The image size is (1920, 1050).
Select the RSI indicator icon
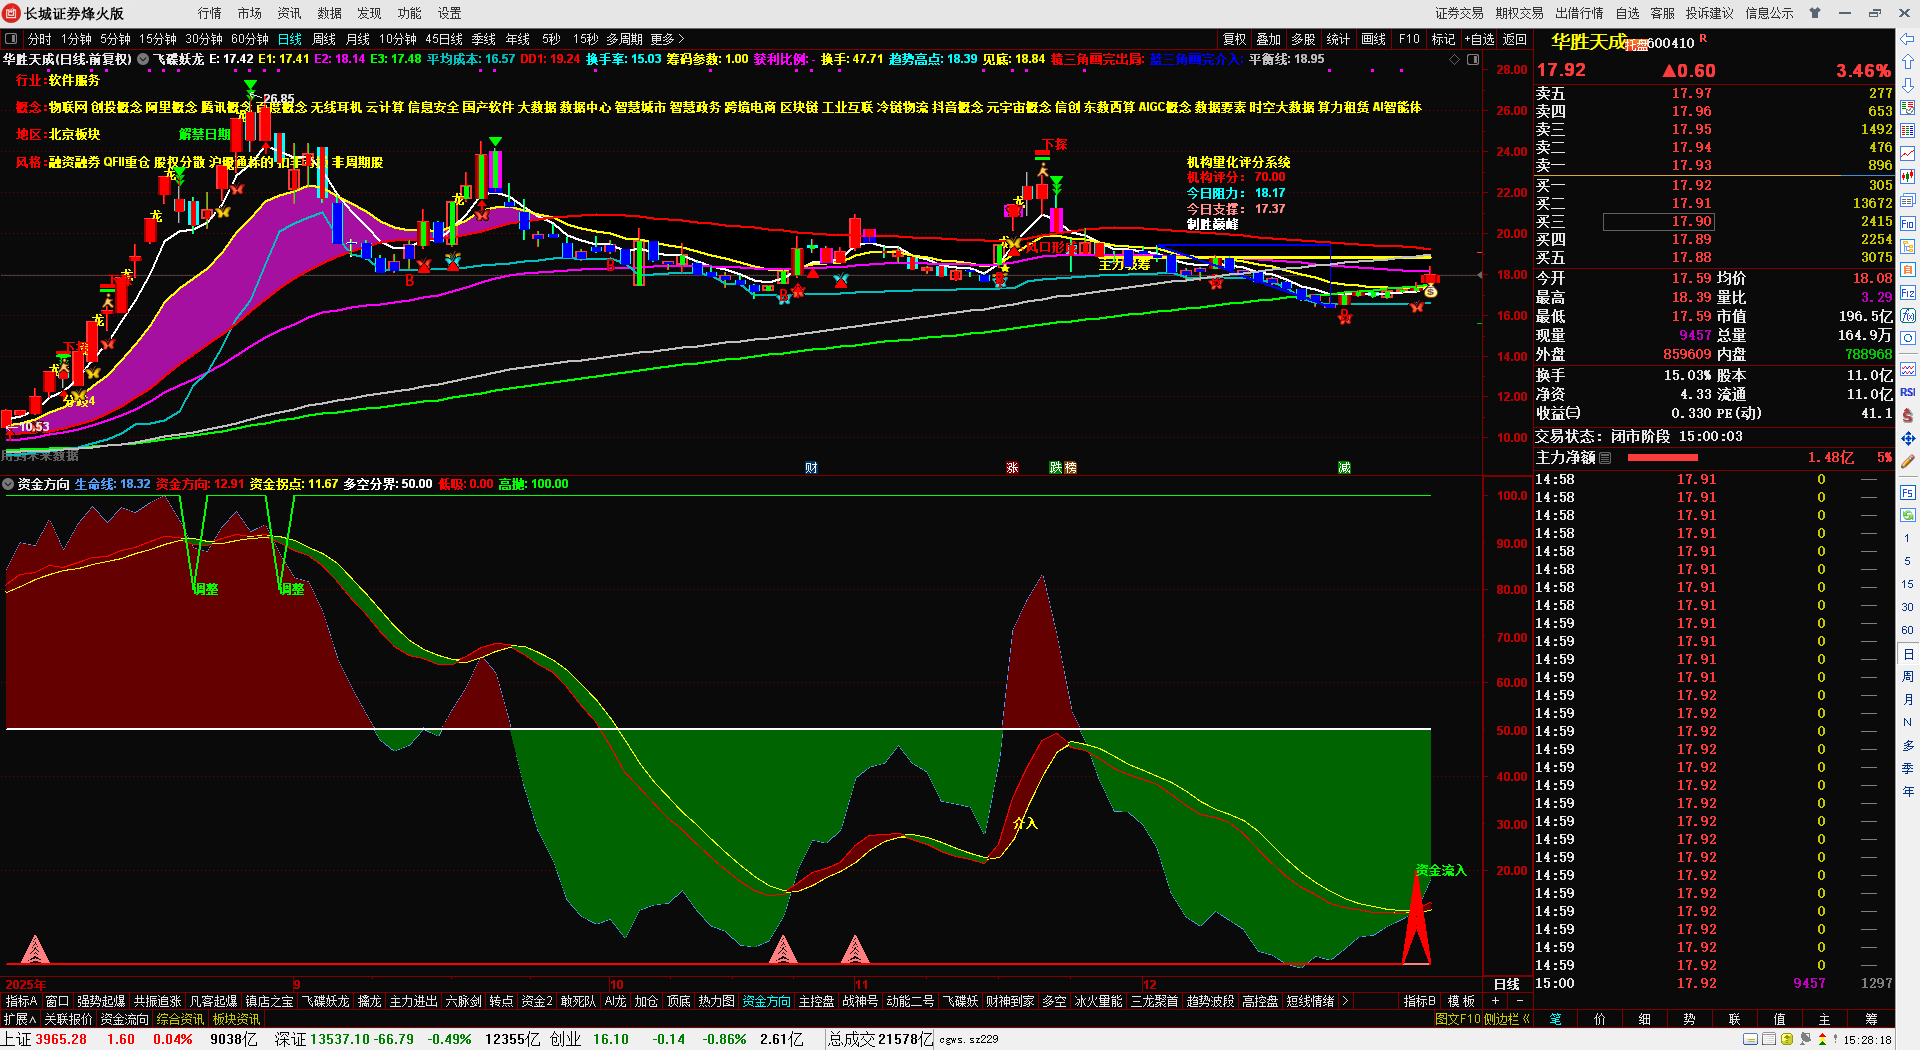(1907, 392)
